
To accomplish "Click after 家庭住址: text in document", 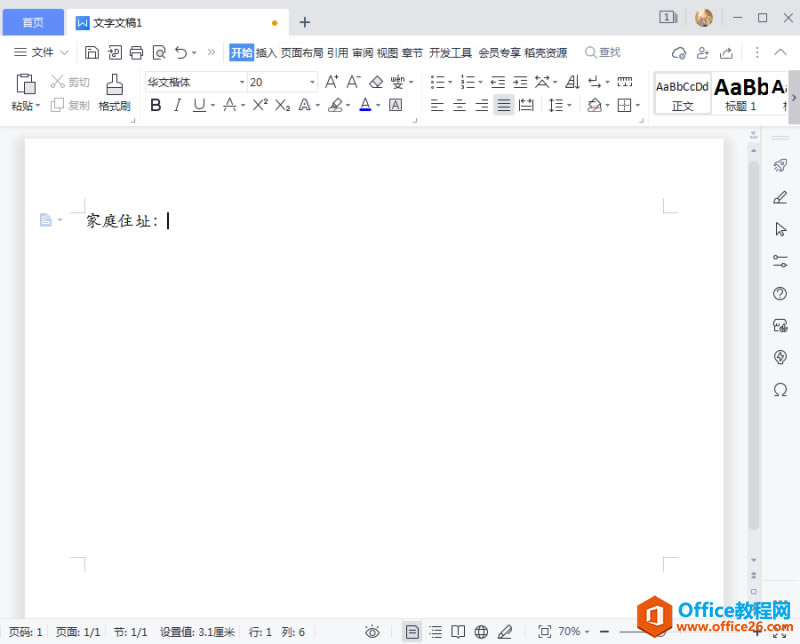I will point(168,220).
